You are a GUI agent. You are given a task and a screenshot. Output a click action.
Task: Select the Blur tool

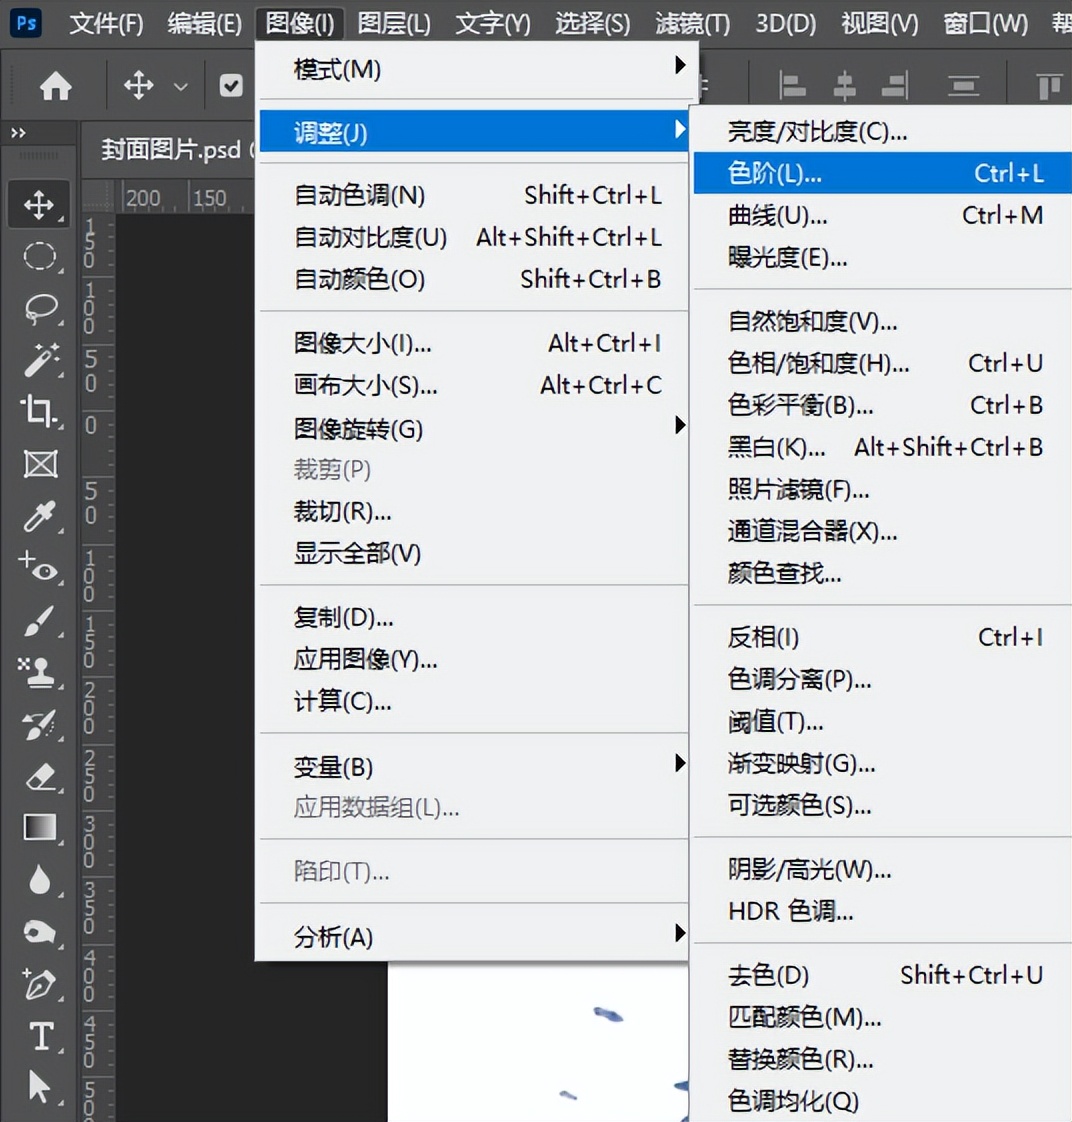coord(40,879)
